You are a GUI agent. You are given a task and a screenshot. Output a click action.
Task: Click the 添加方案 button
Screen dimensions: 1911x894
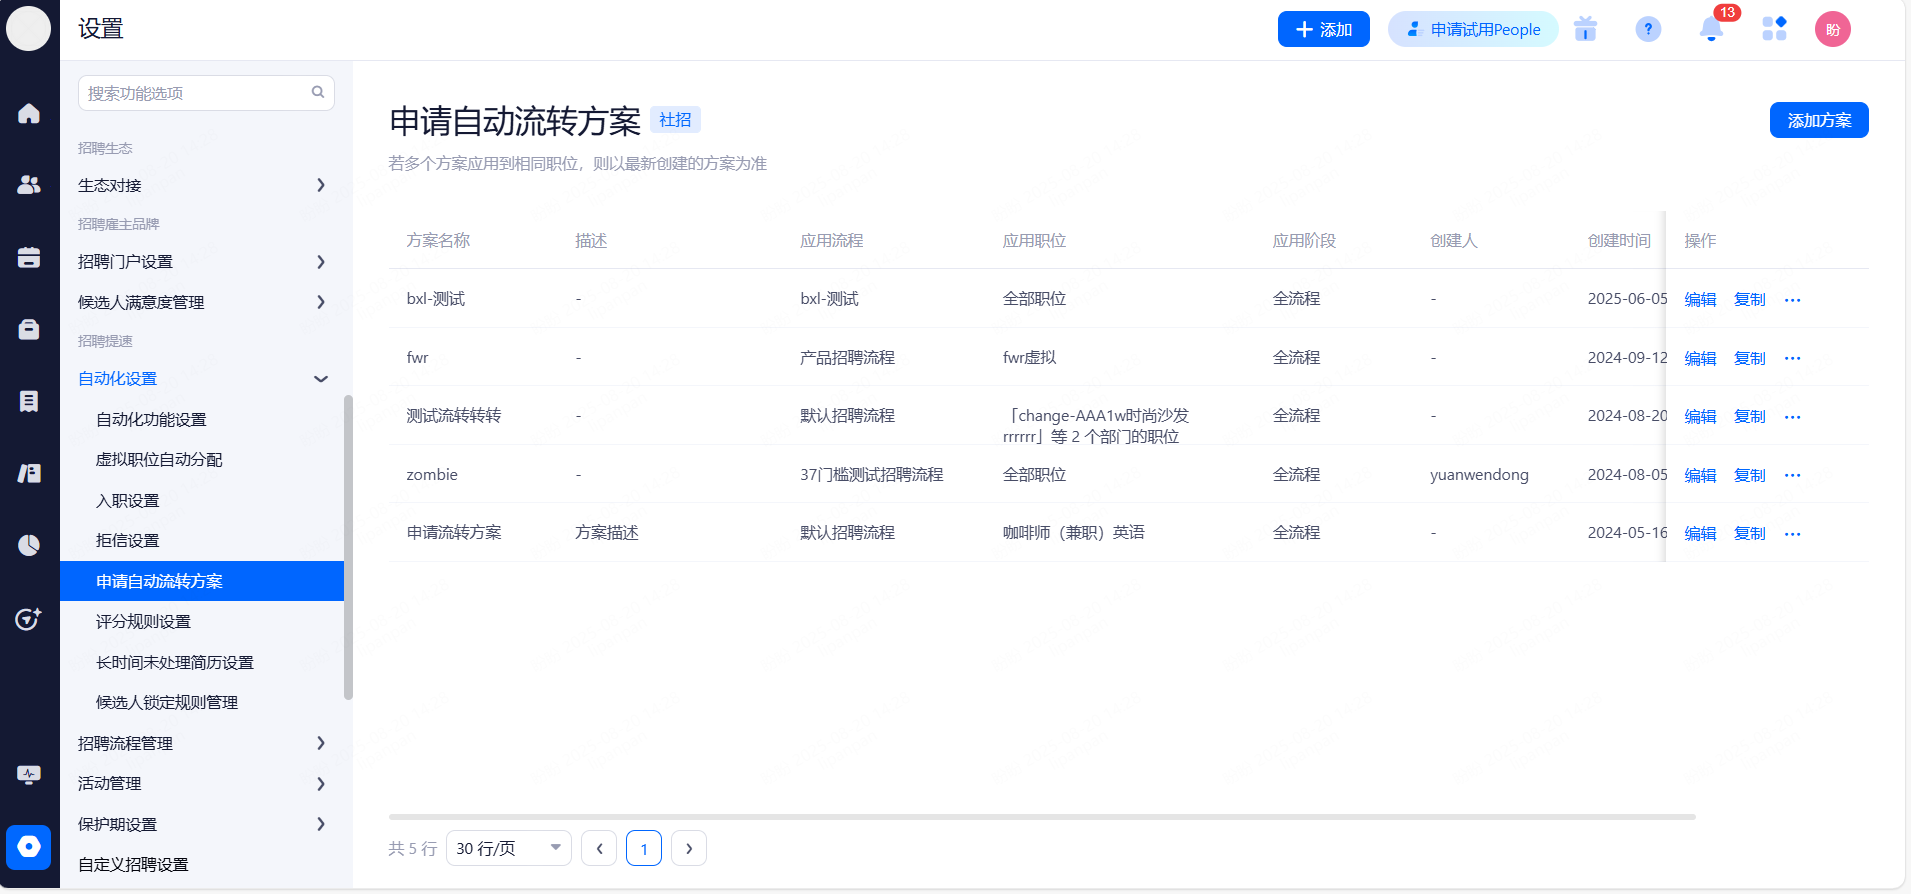(x=1818, y=121)
